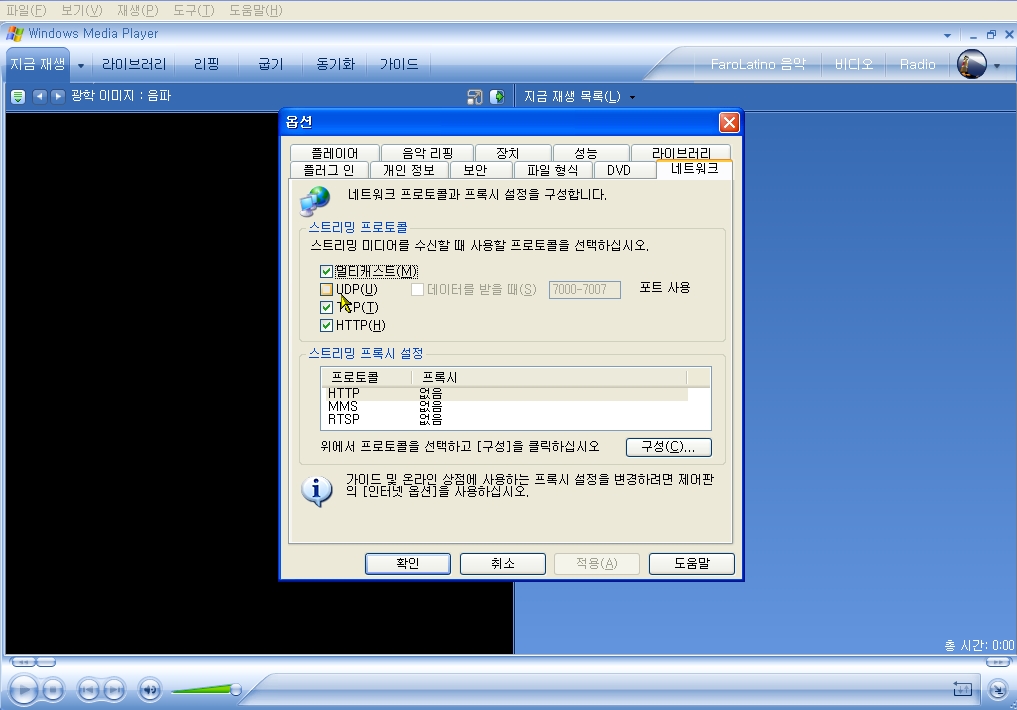The height and width of the screenshot is (710, 1017).
Task: Click the Windows Media Player logo icon
Action: (x=15, y=34)
